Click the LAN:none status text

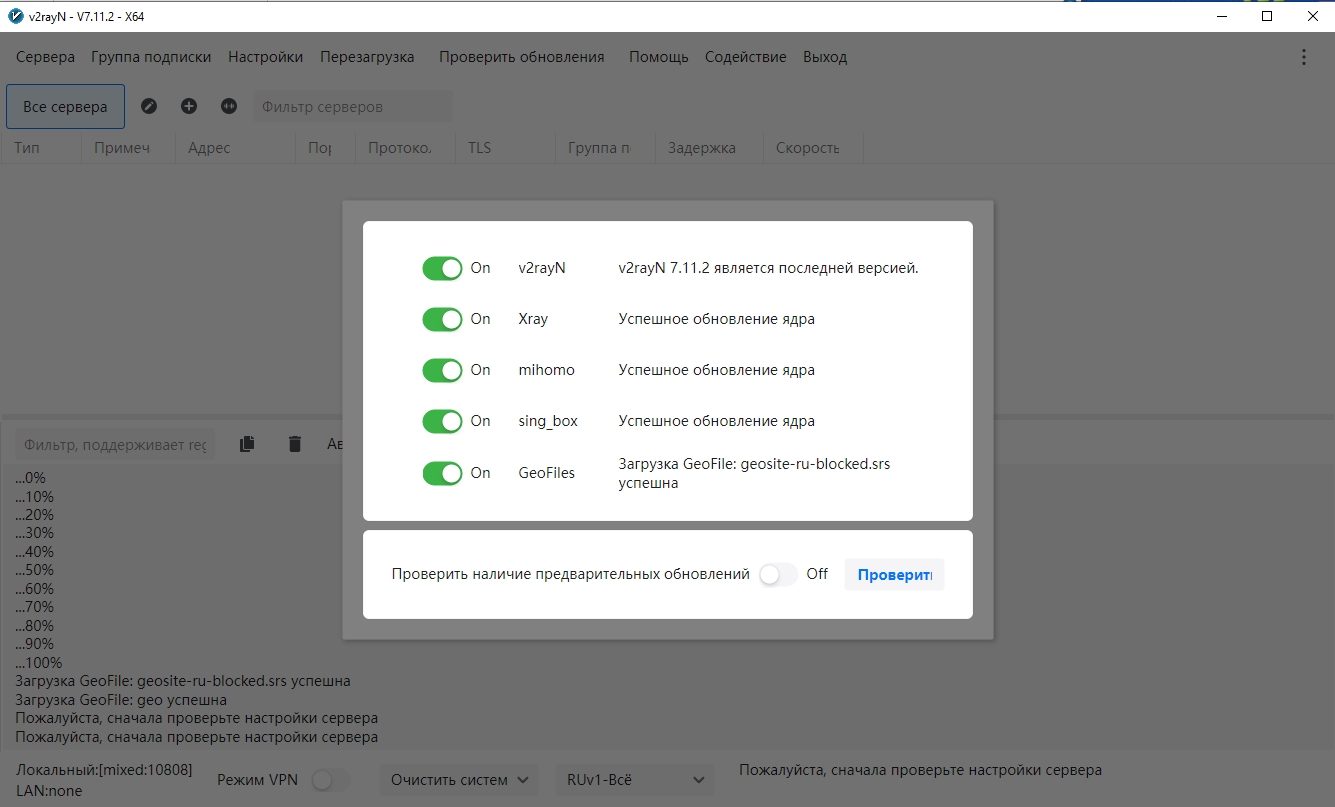coord(49,791)
